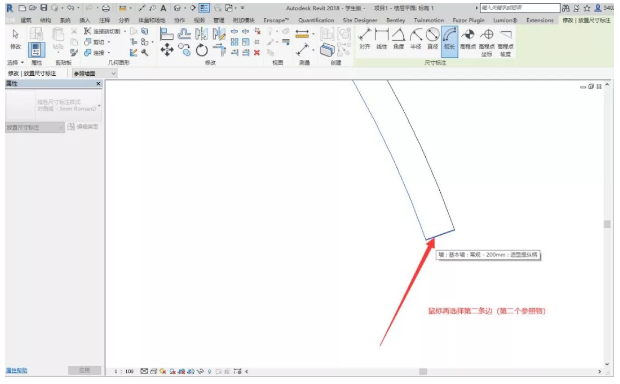The width and height of the screenshot is (620, 384).
Task: Open the Enscape ribbon tab
Action: point(276,20)
